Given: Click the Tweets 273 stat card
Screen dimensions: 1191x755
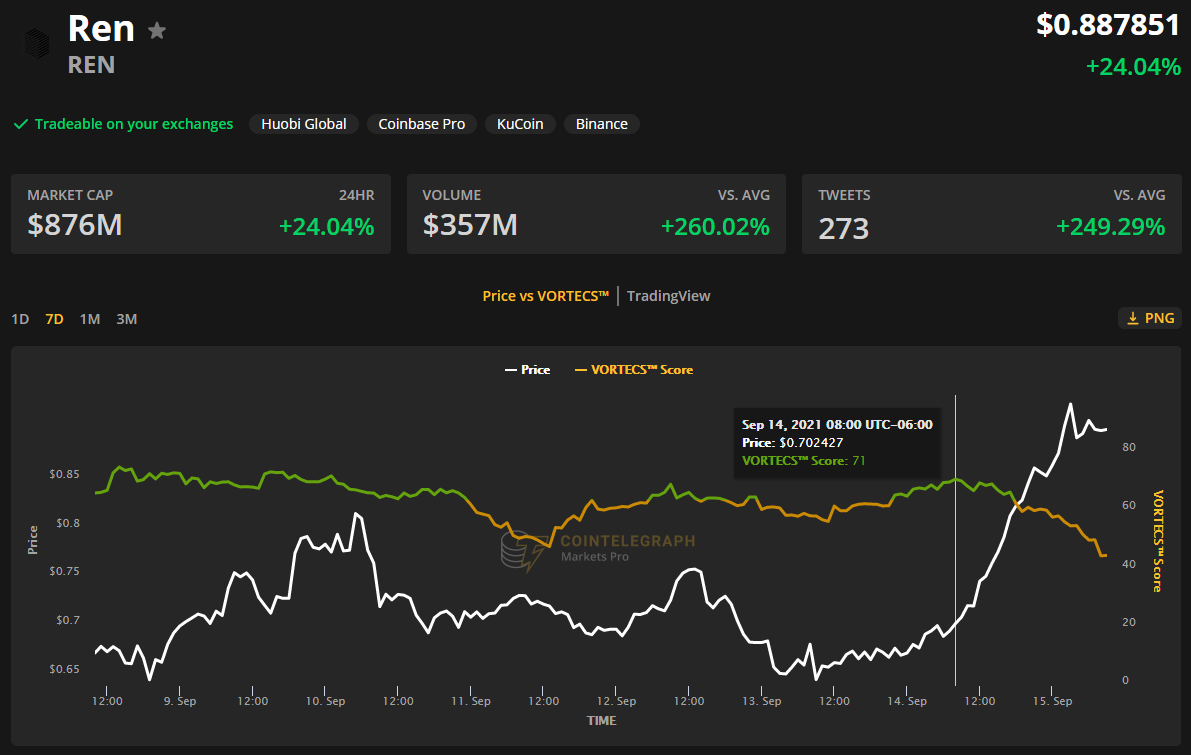Looking at the screenshot, I should [x=991, y=214].
